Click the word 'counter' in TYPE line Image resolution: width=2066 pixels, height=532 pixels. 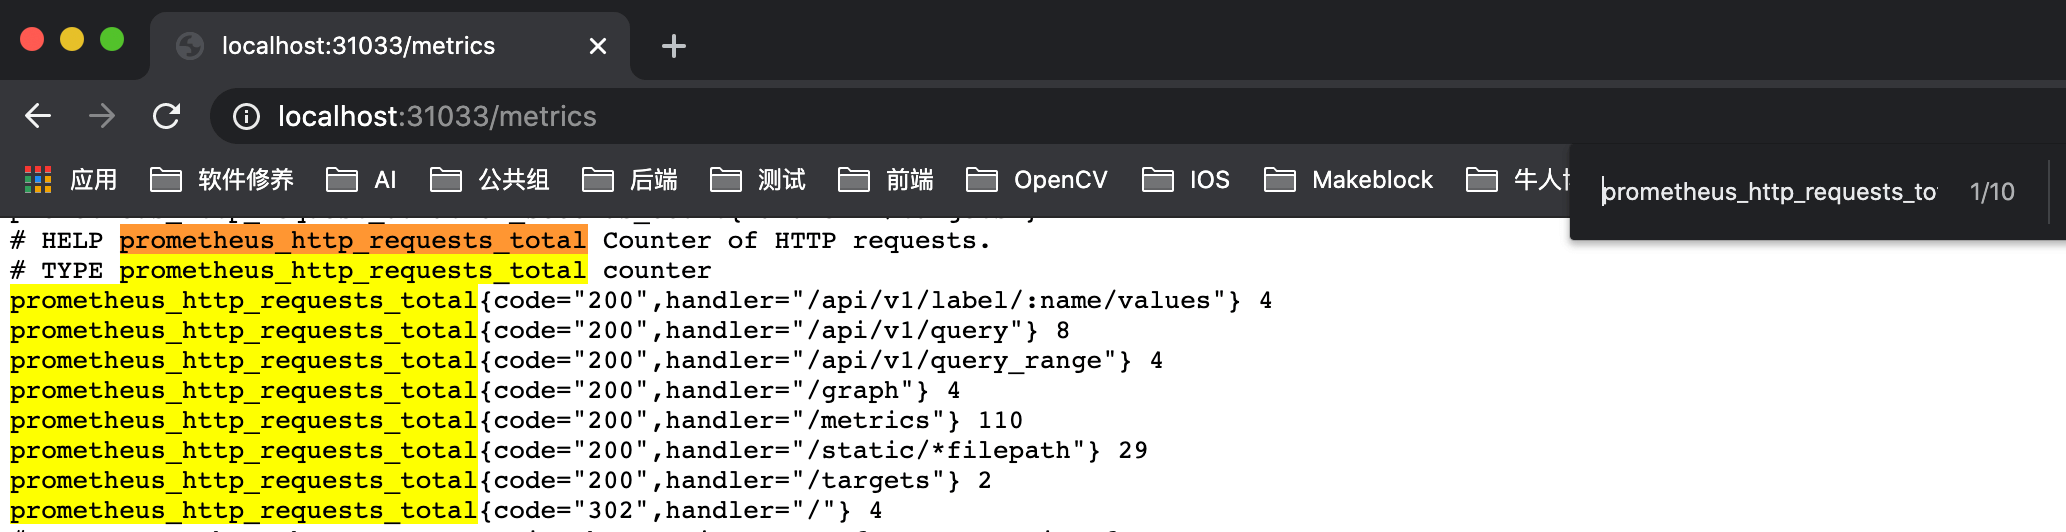657,271
